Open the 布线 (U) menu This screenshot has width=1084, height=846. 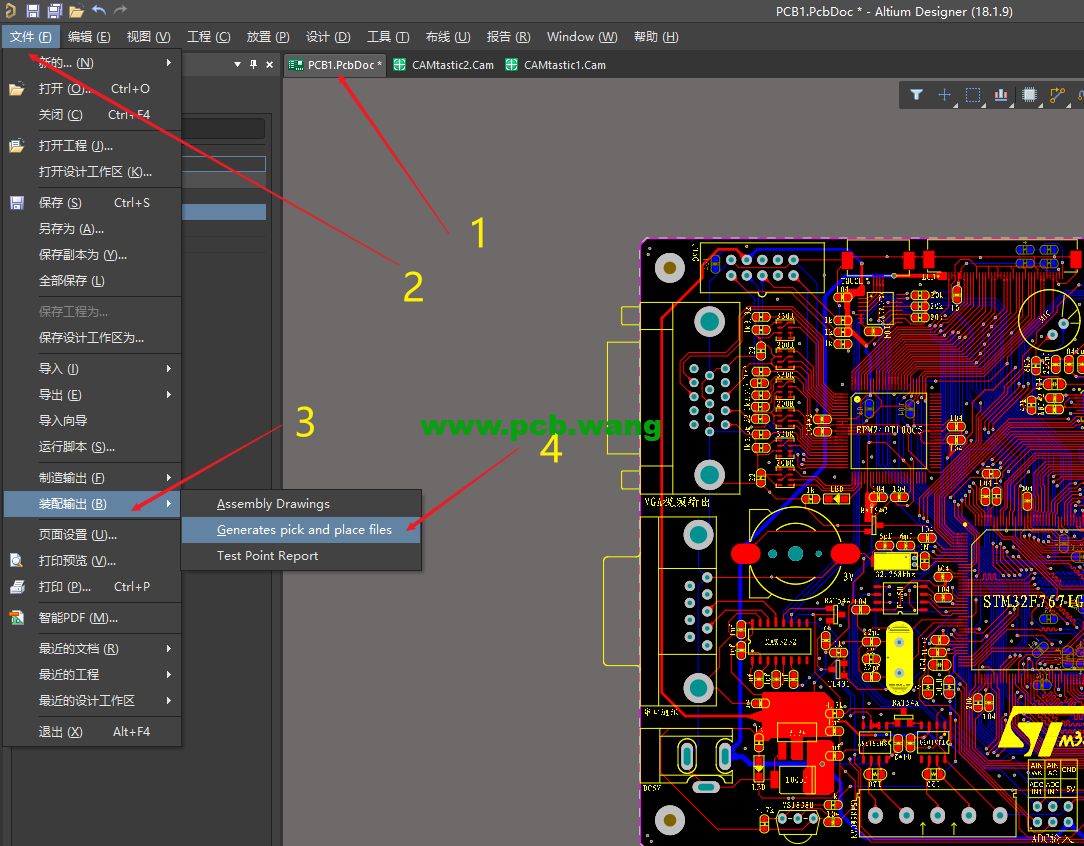[x=448, y=37]
